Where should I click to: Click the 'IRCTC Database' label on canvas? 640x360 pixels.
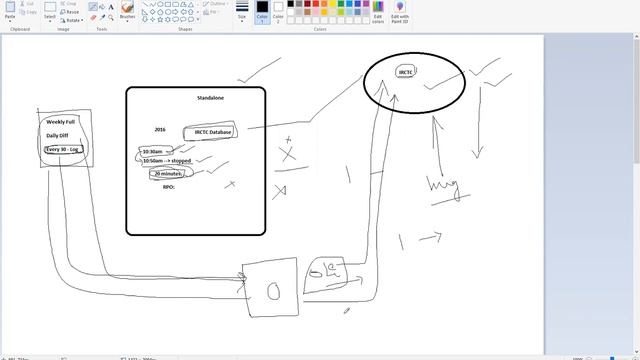(213, 132)
